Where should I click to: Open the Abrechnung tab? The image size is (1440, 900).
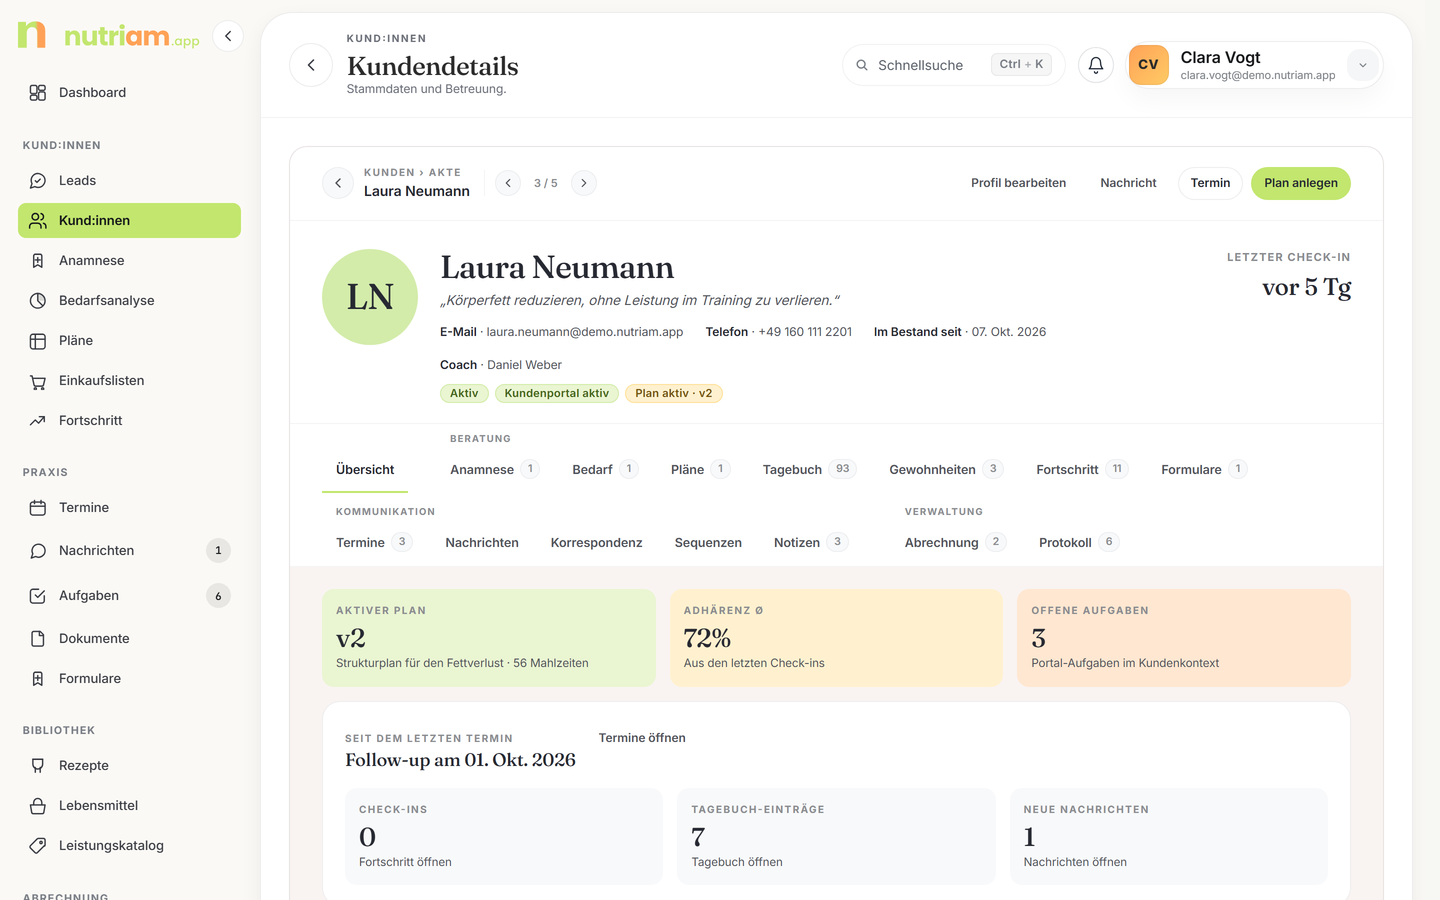point(954,543)
